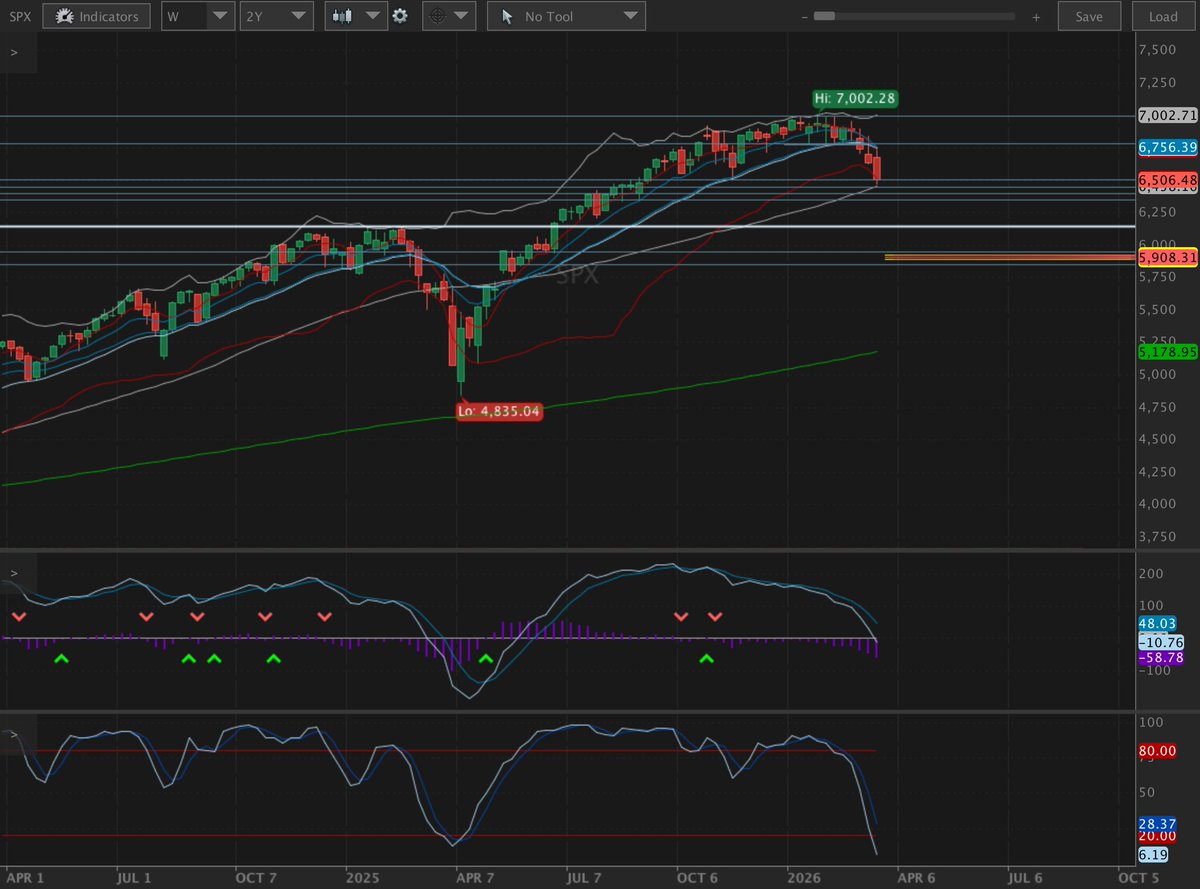Click the APR 7 date label
1200x889 pixels.
tap(476, 877)
